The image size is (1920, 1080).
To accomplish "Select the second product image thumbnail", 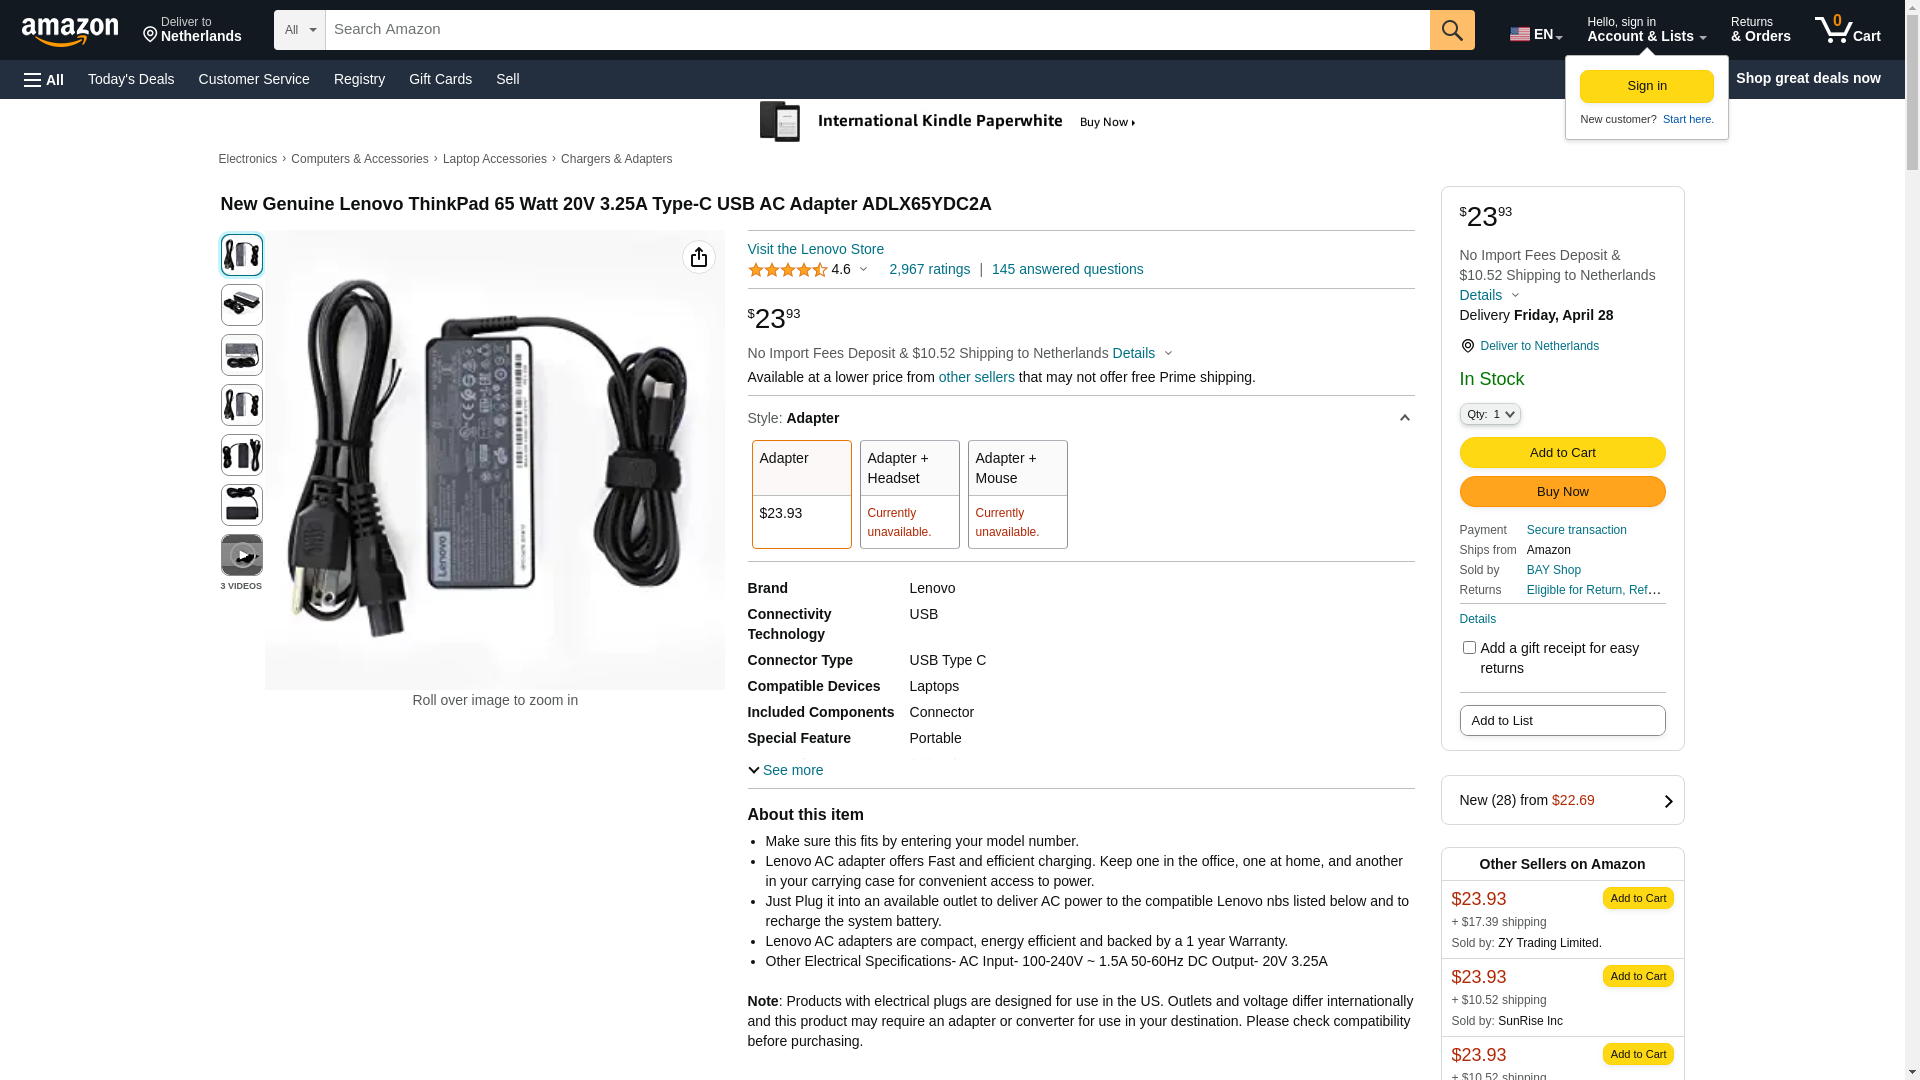I will coord(241,305).
